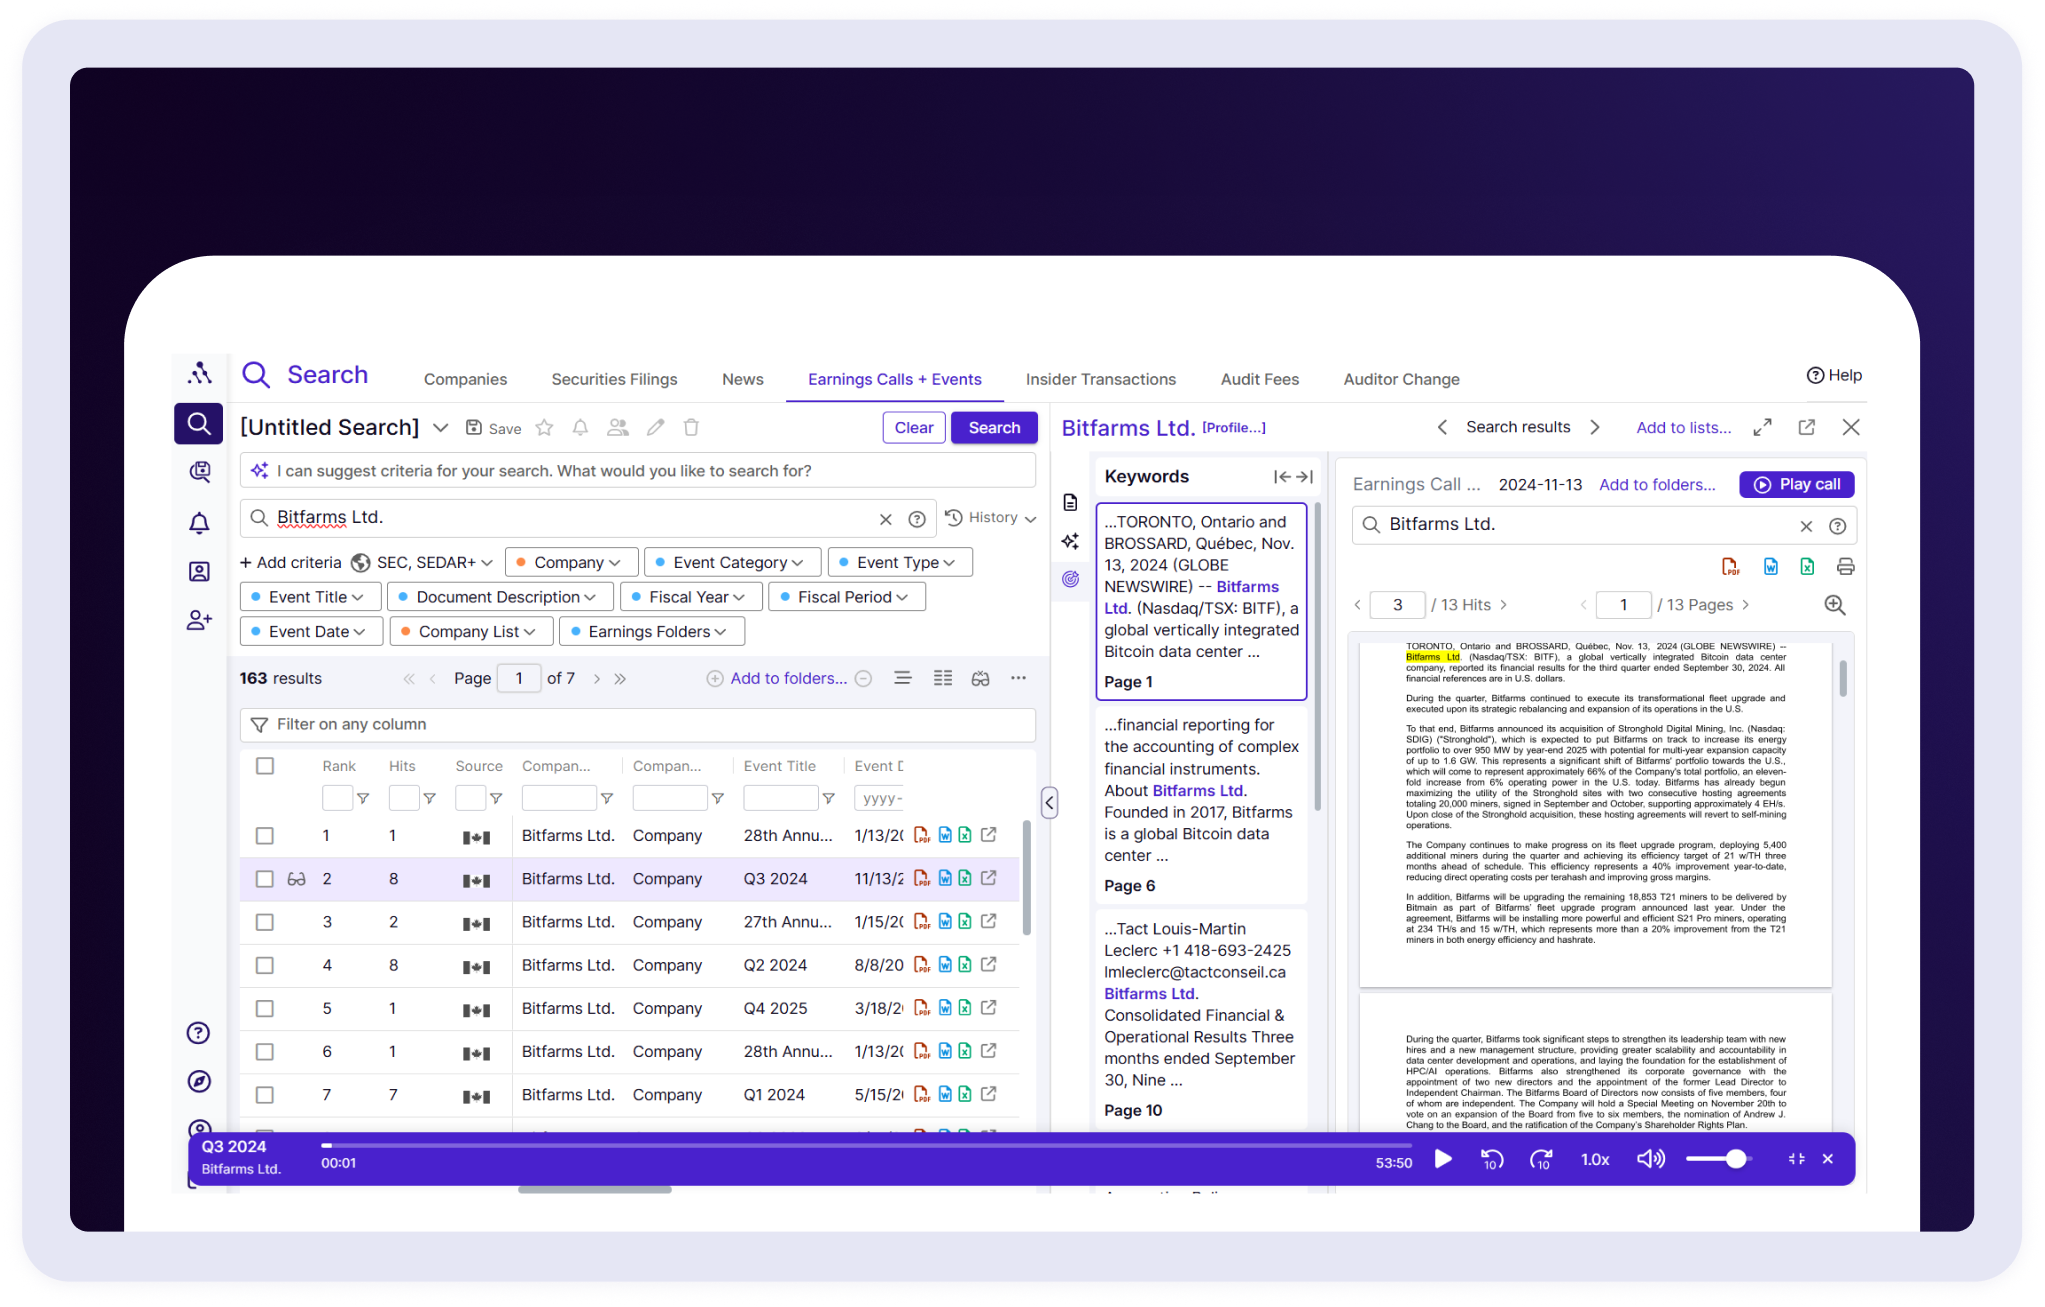Rewind the call audio 10 seconds
The image size is (2045, 1307).
(1491, 1159)
